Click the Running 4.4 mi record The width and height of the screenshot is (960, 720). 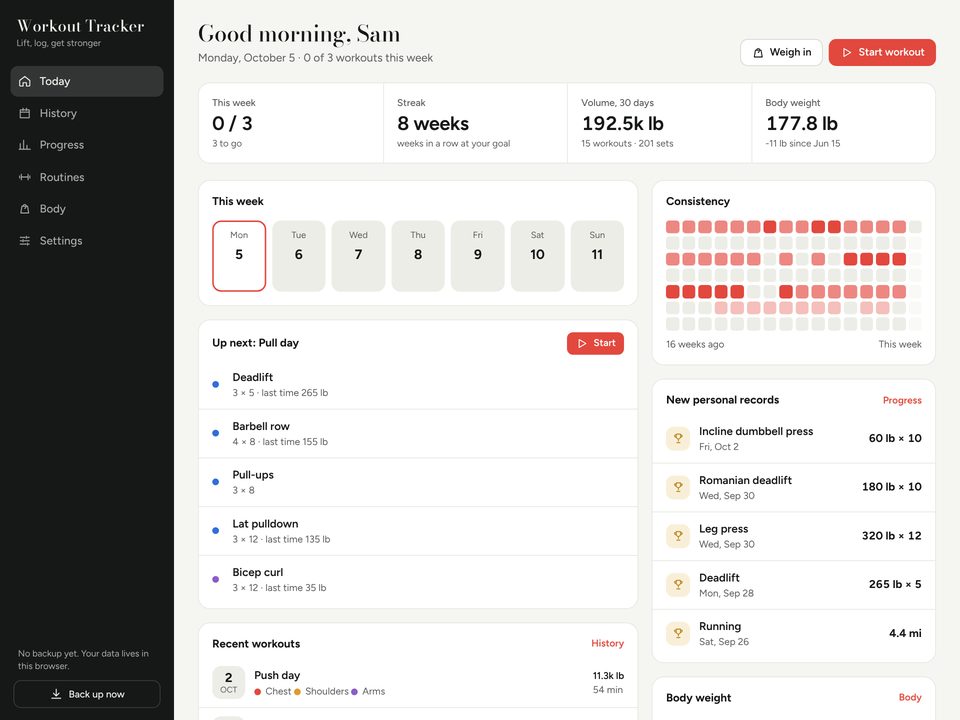(x=793, y=634)
